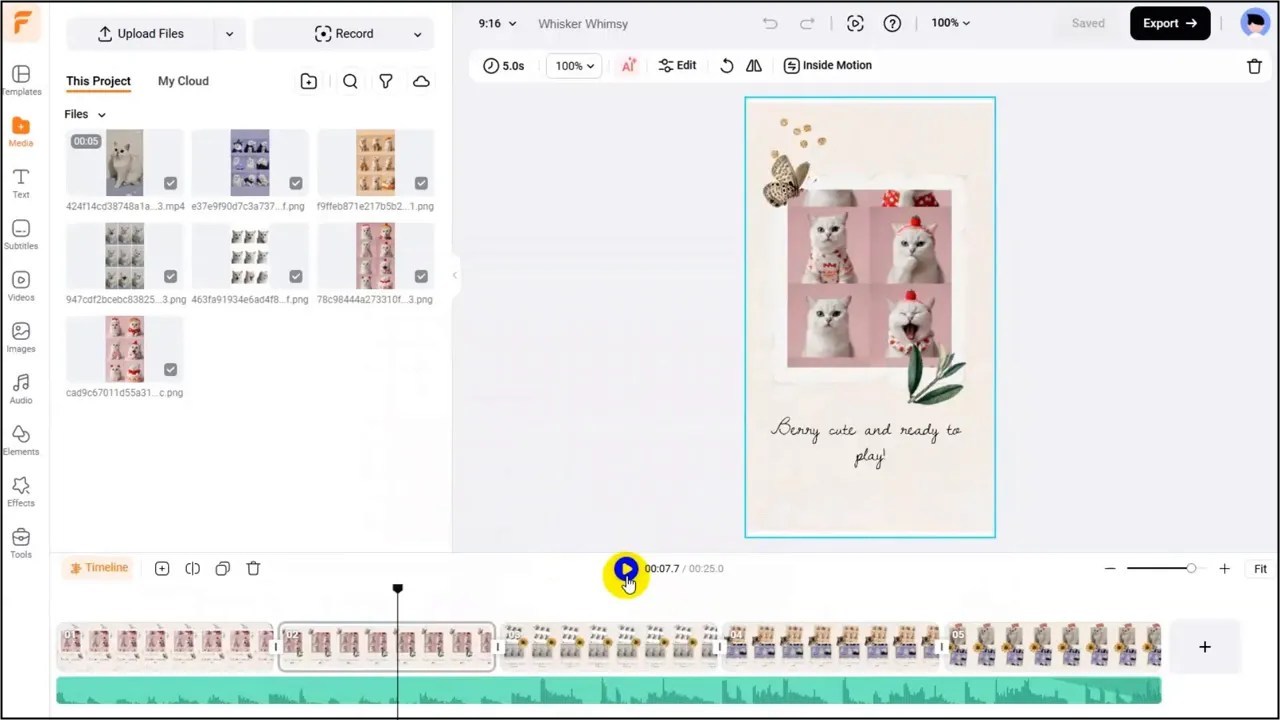Screen dimensions: 1280x720
Task: Delete the selected element with trash icon
Action: tap(1254, 65)
